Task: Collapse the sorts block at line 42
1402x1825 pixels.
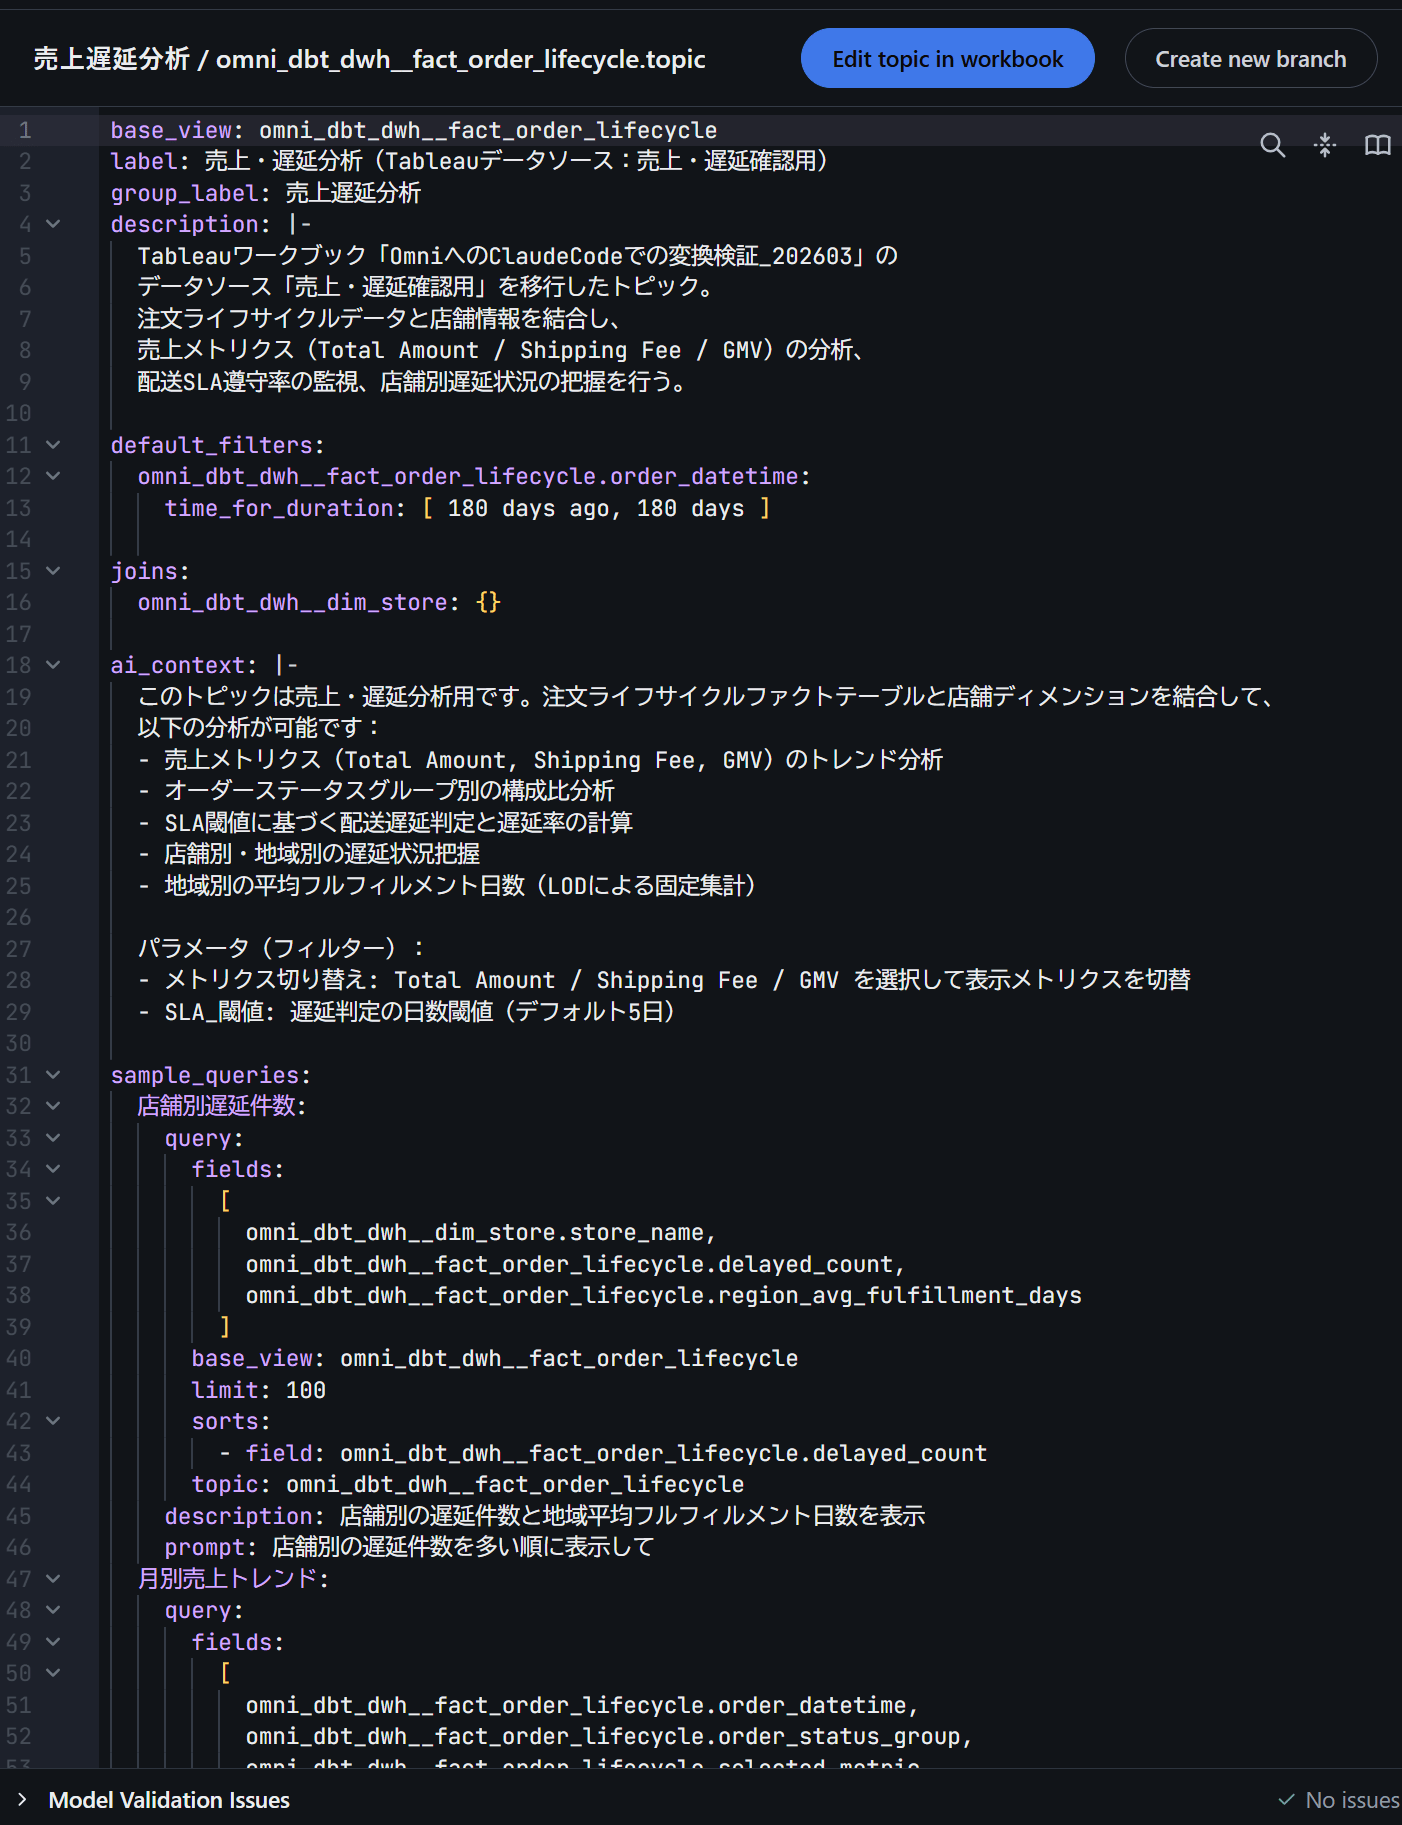Action: (x=53, y=1421)
